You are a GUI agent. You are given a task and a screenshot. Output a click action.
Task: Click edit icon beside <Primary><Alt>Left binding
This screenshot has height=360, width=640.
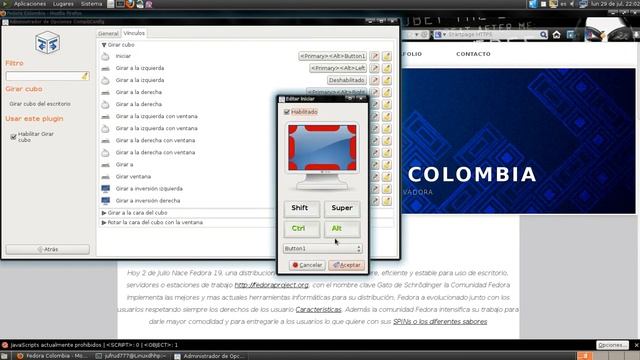[x=375, y=68]
